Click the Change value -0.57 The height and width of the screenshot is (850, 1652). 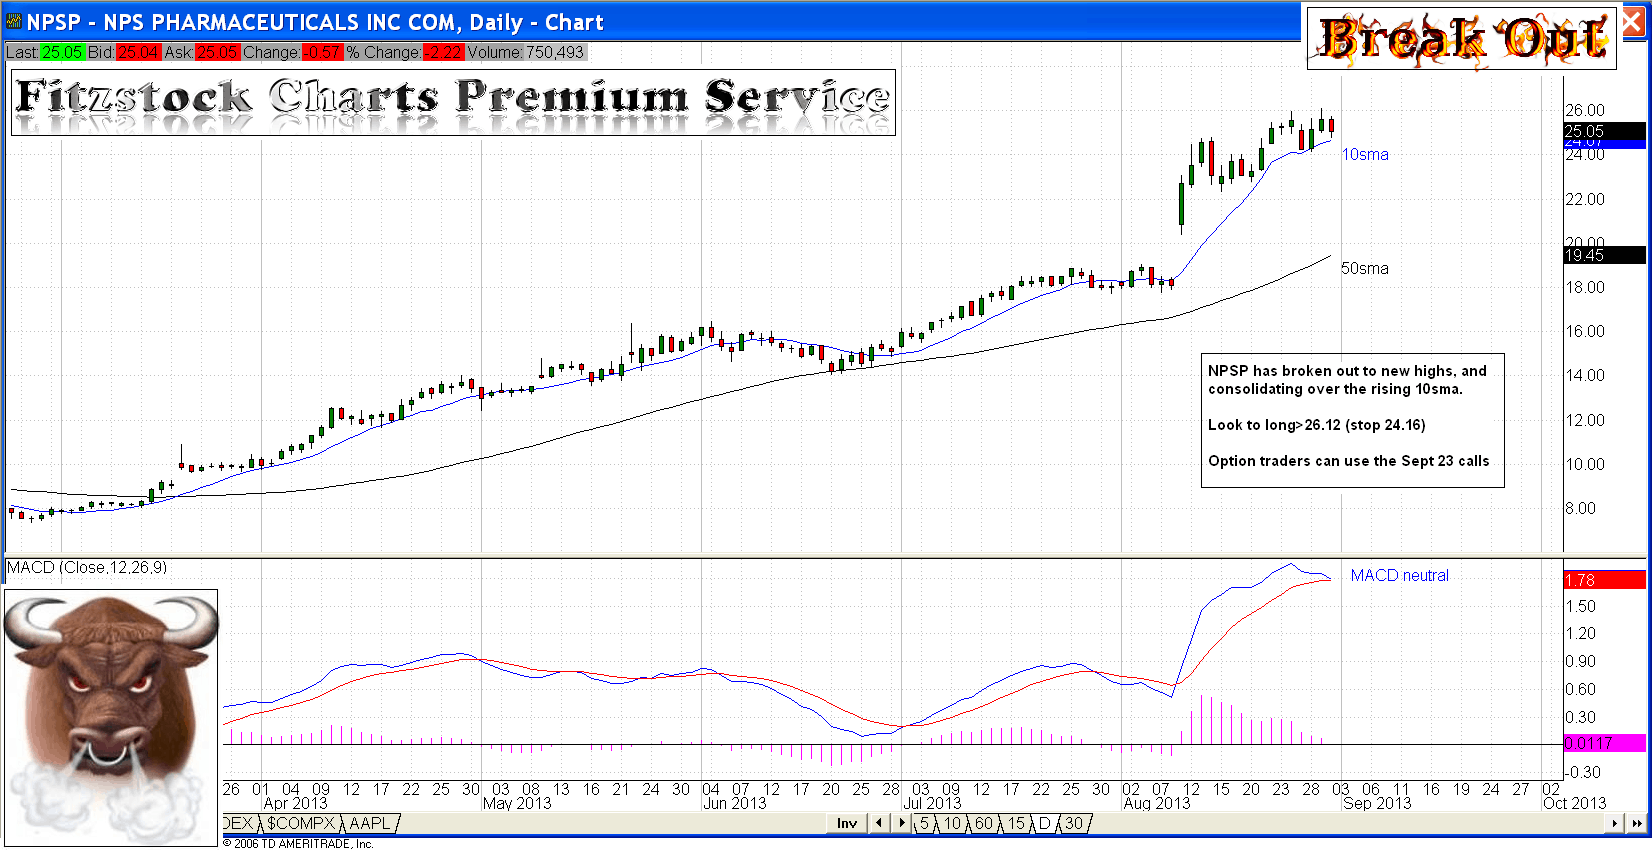coord(321,52)
